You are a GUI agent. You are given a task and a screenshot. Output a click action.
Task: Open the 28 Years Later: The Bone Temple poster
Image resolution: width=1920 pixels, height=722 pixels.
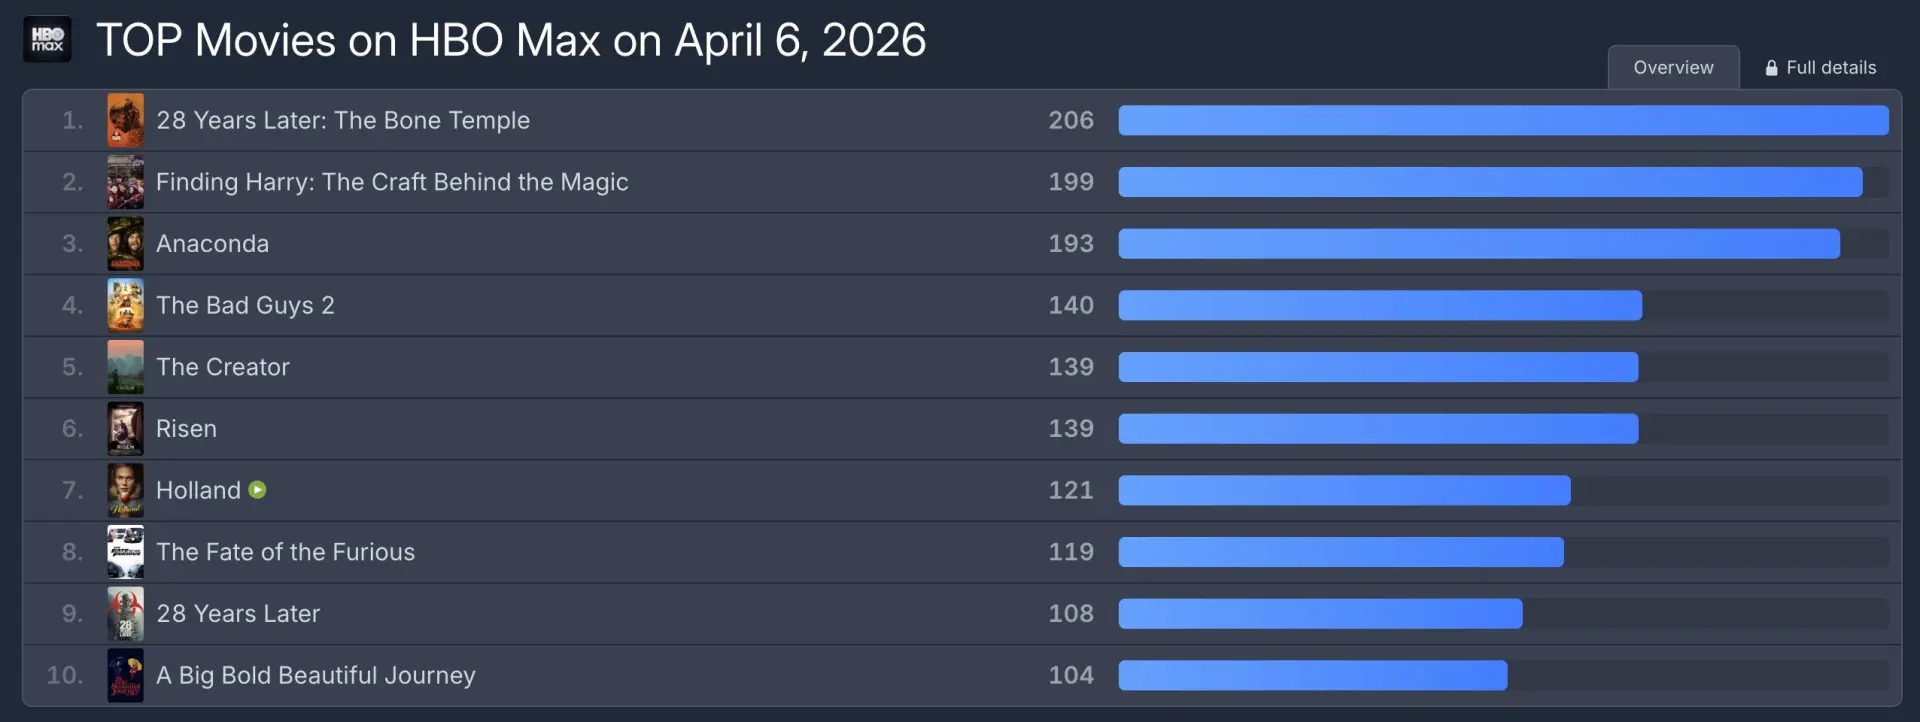pos(125,120)
